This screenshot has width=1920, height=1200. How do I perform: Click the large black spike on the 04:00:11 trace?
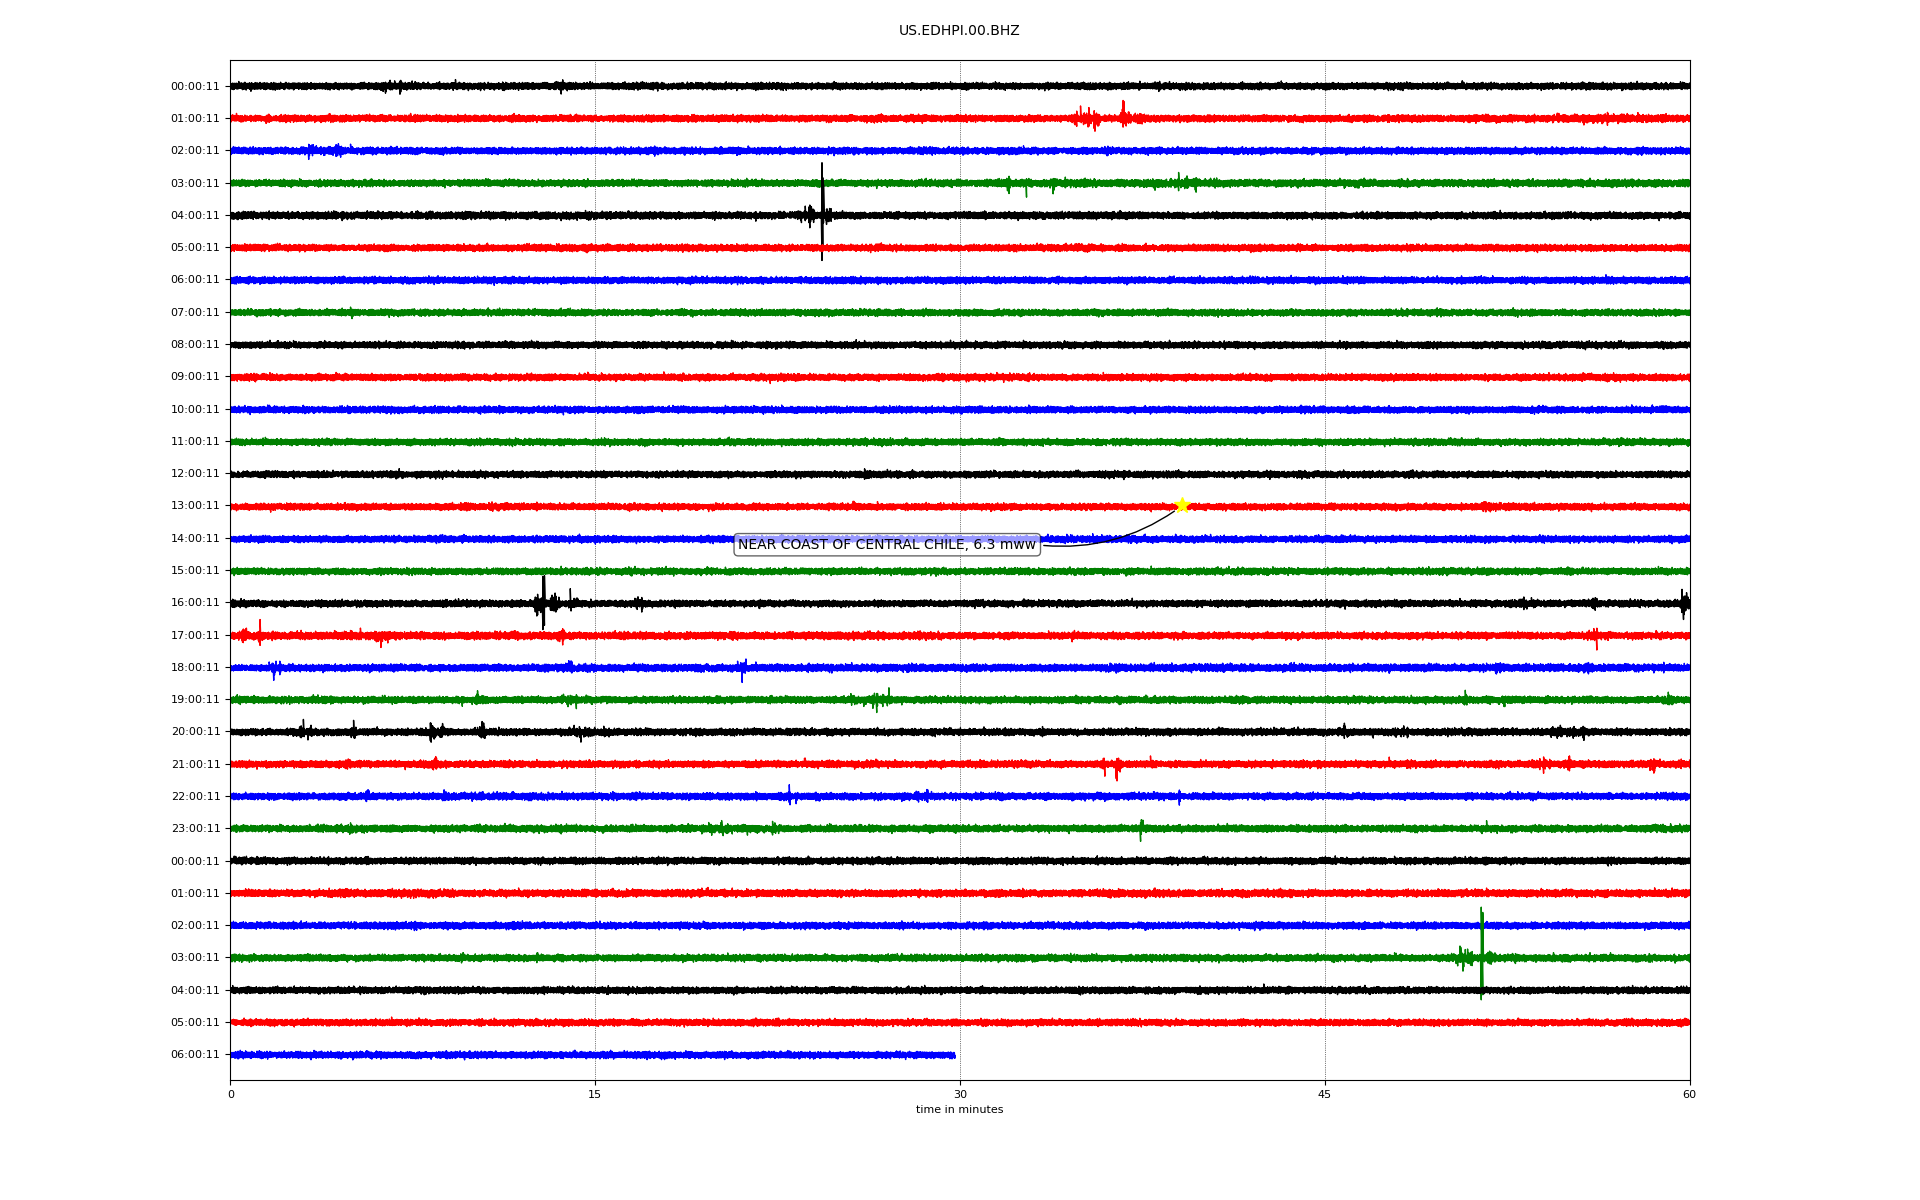pyautogui.click(x=822, y=213)
